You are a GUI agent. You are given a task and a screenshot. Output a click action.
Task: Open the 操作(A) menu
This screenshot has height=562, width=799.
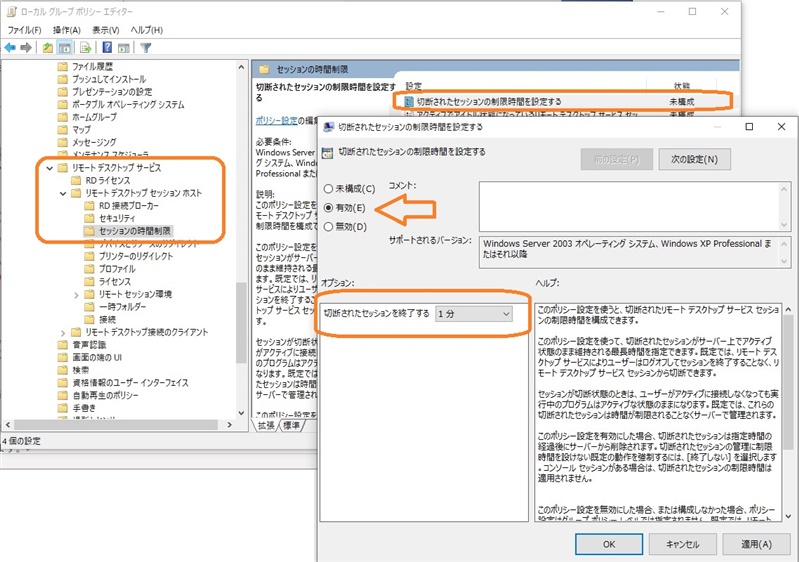pyautogui.click(x=67, y=30)
